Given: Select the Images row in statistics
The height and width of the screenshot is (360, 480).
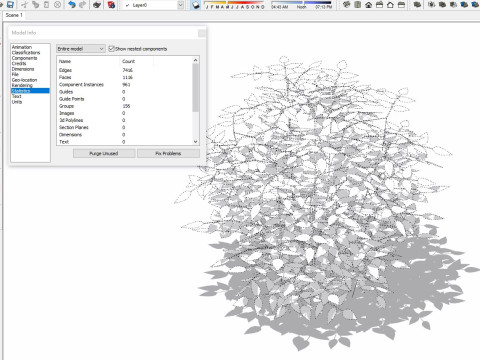Looking at the screenshot, I should pos(125,113).
